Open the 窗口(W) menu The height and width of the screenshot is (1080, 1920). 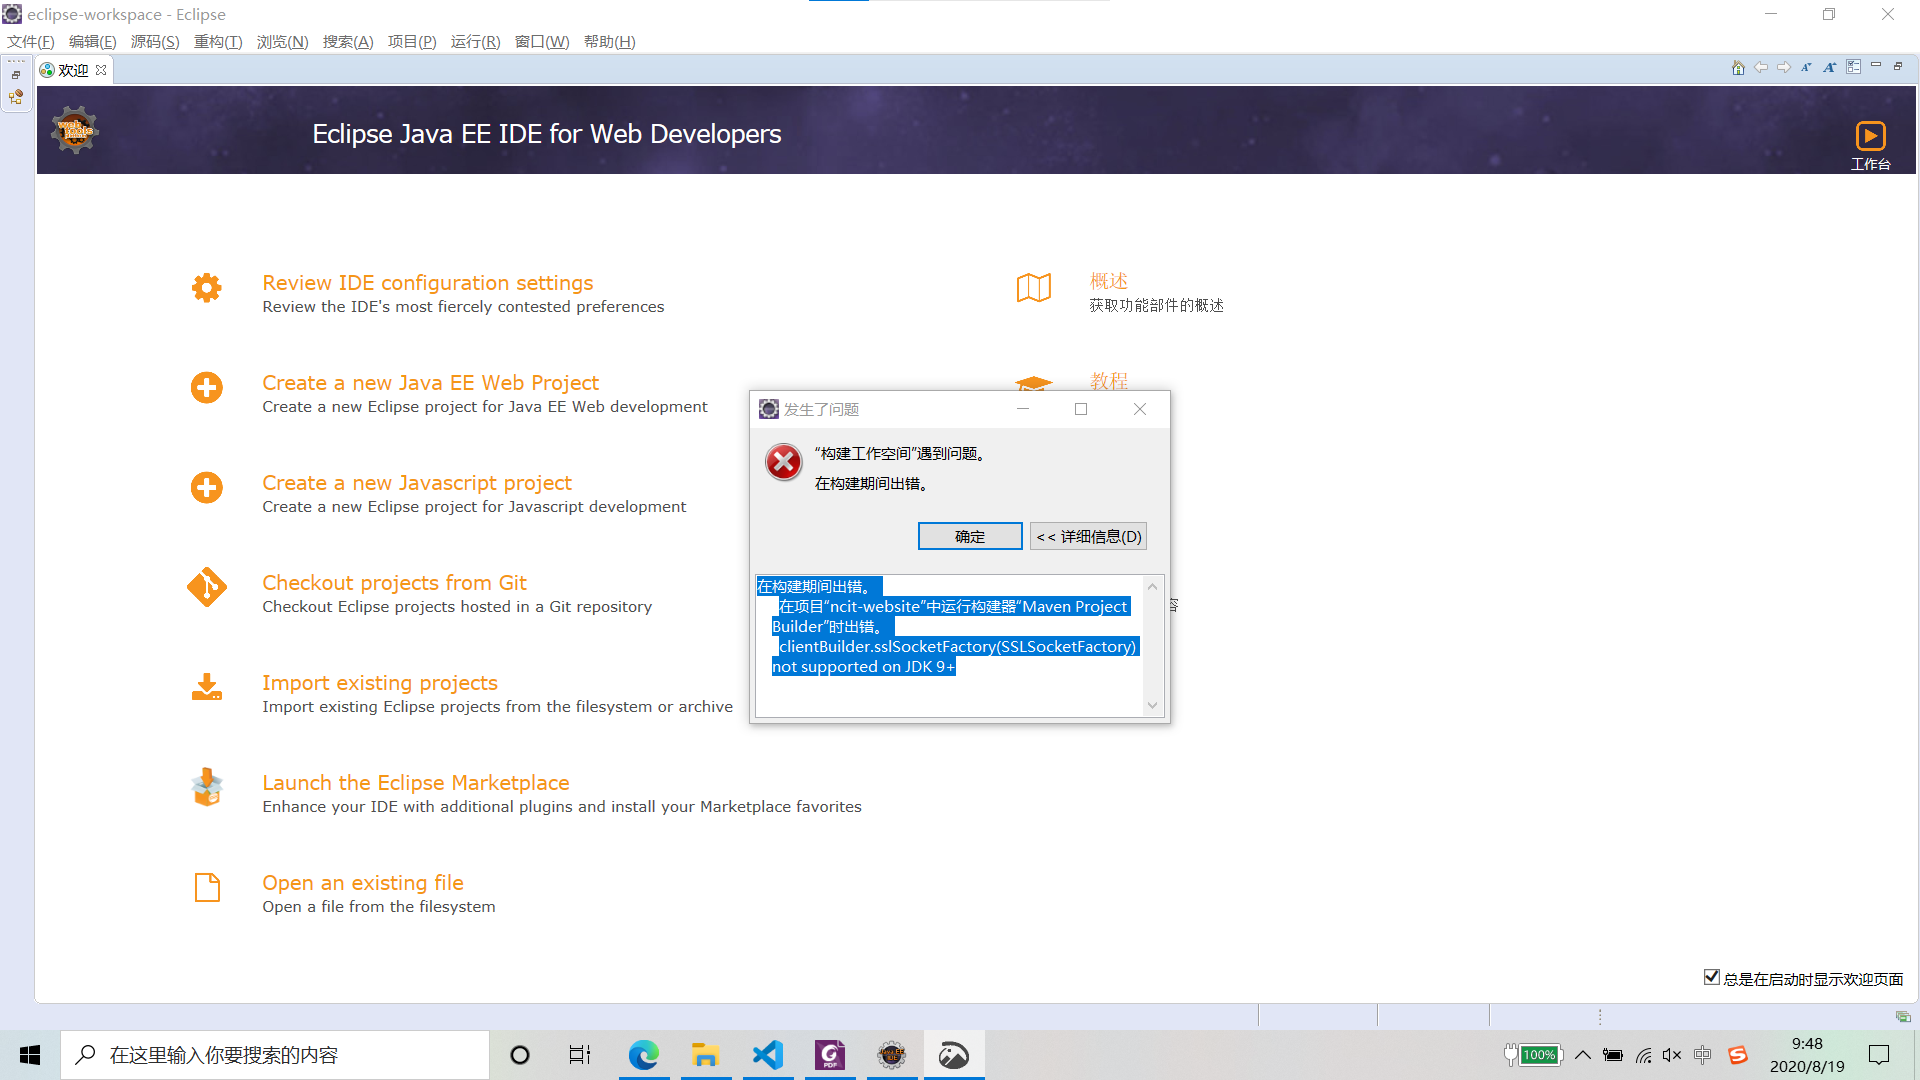click(x=542, y=42)
